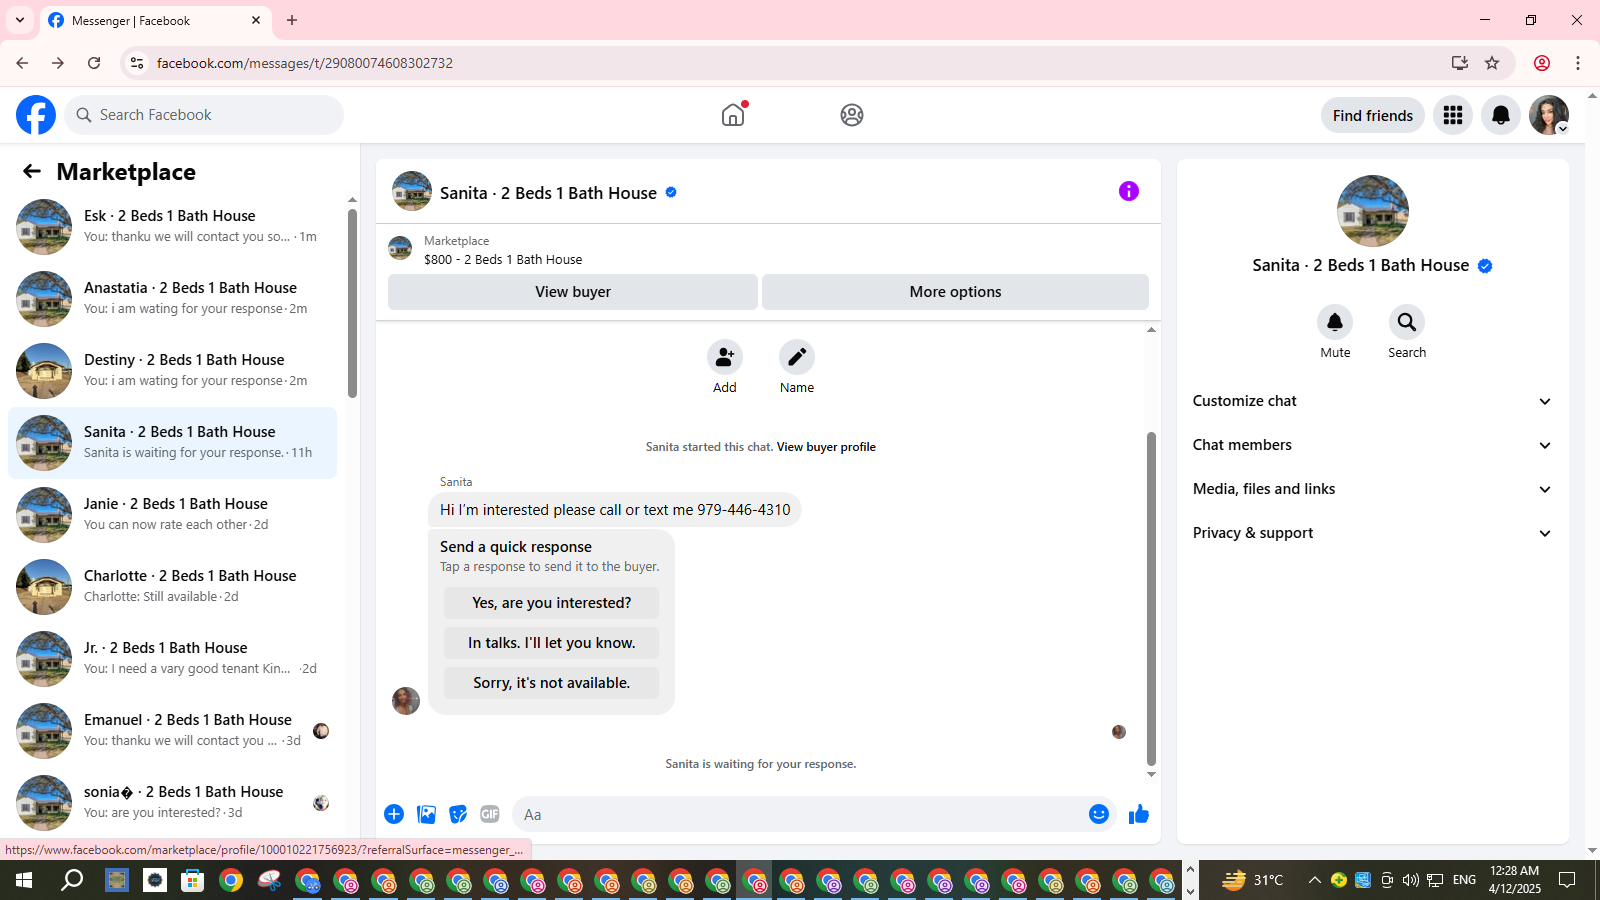Screen dimensions: 1600x900
Task: Open the emoji picker
Action: 1099,814
